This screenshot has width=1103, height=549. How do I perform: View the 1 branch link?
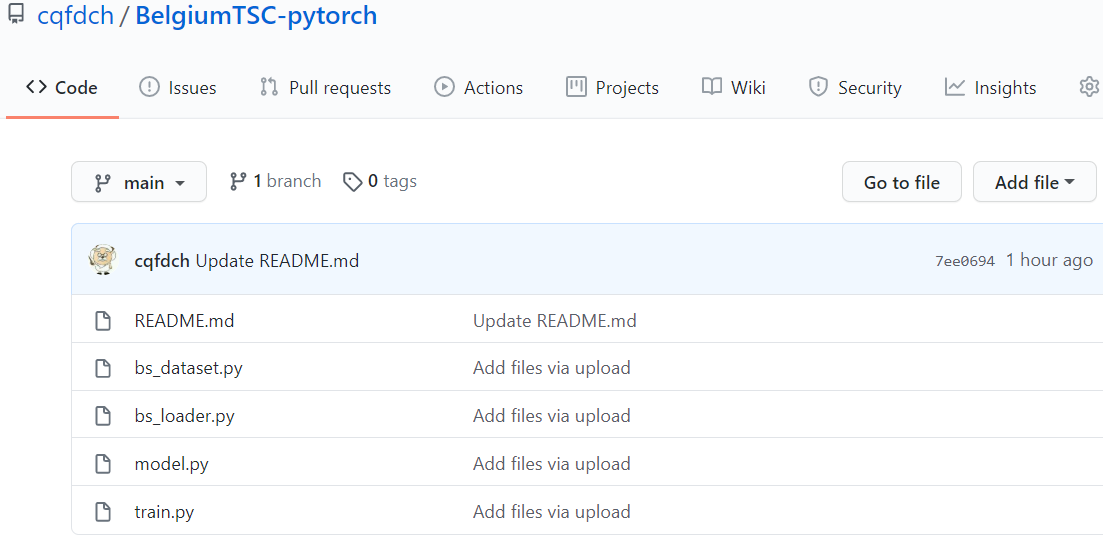(275, 182)
